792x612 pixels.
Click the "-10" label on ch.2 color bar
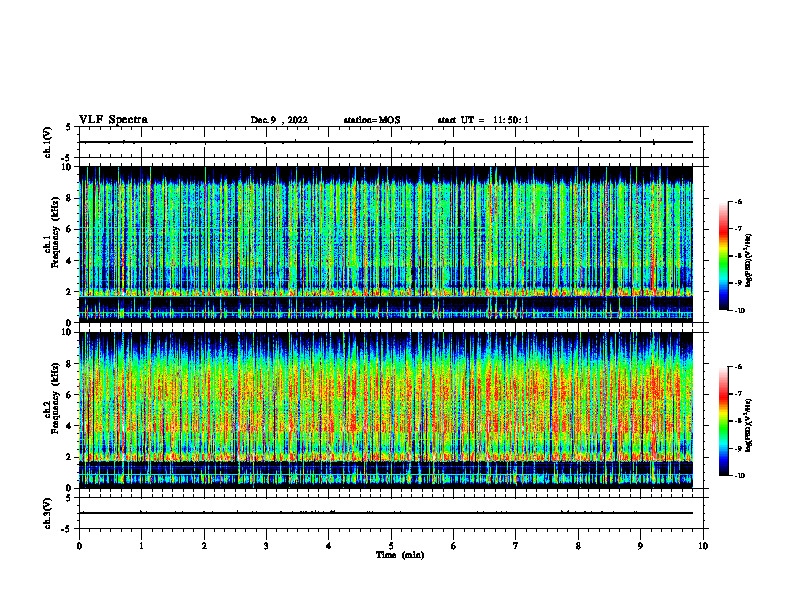(740, 476)
